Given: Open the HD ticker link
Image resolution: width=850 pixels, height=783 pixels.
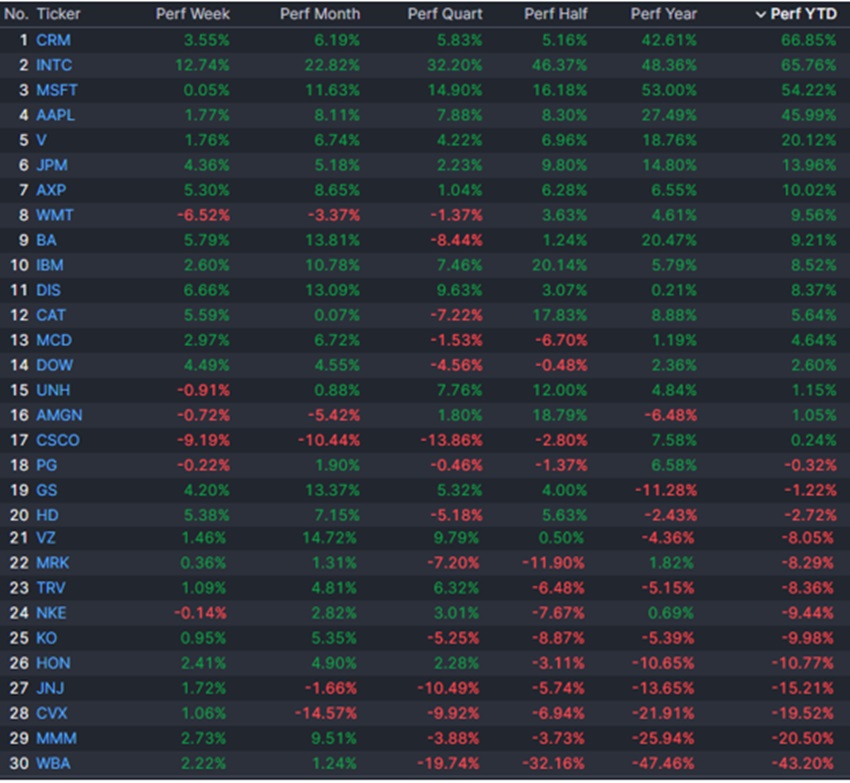Looking at the screenshot, I should click(47, 515).
